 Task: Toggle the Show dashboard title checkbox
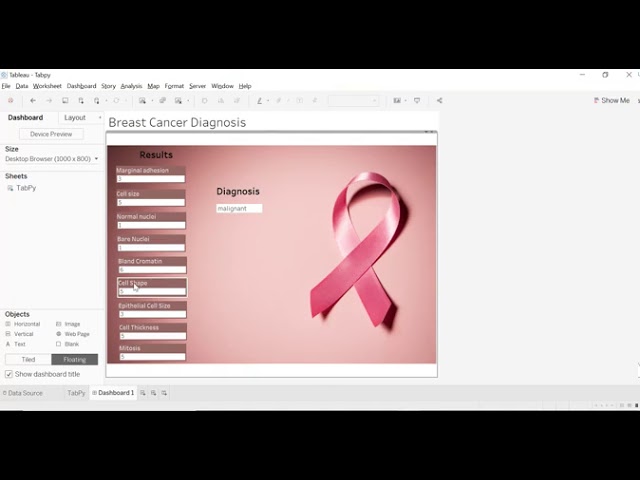pyautogui.click(x=9, y=374)
